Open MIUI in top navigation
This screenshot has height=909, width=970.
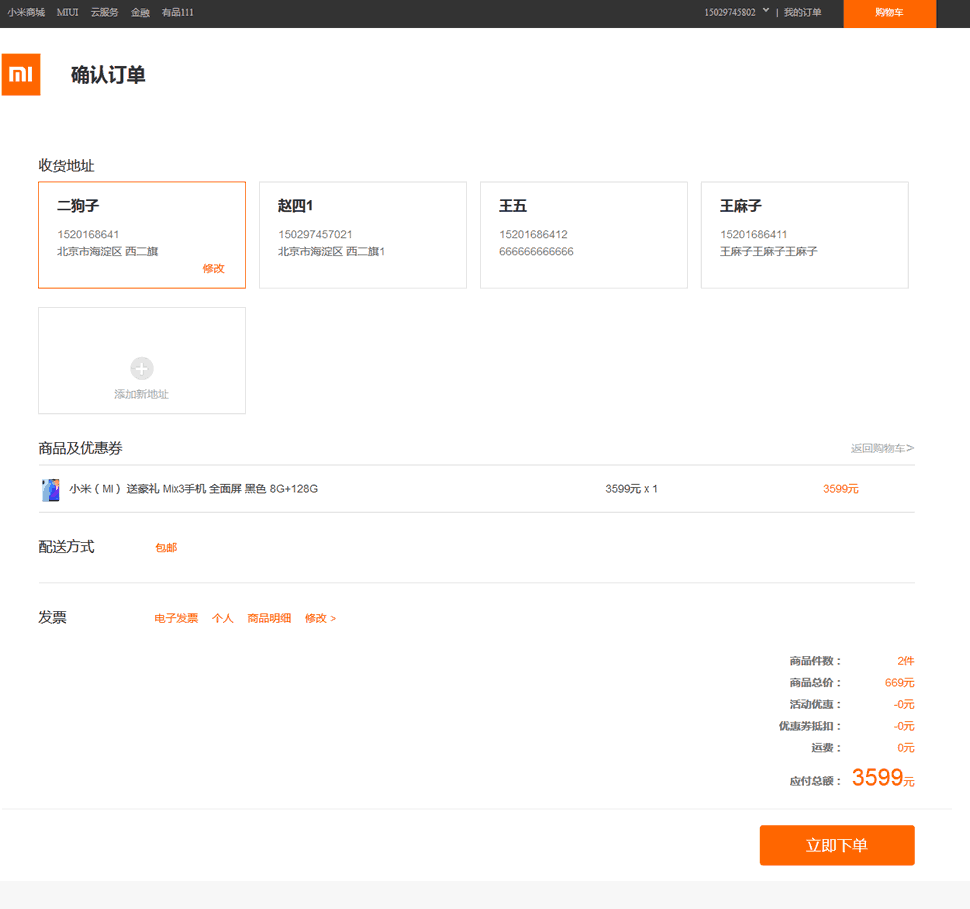(x=67, y=12)
